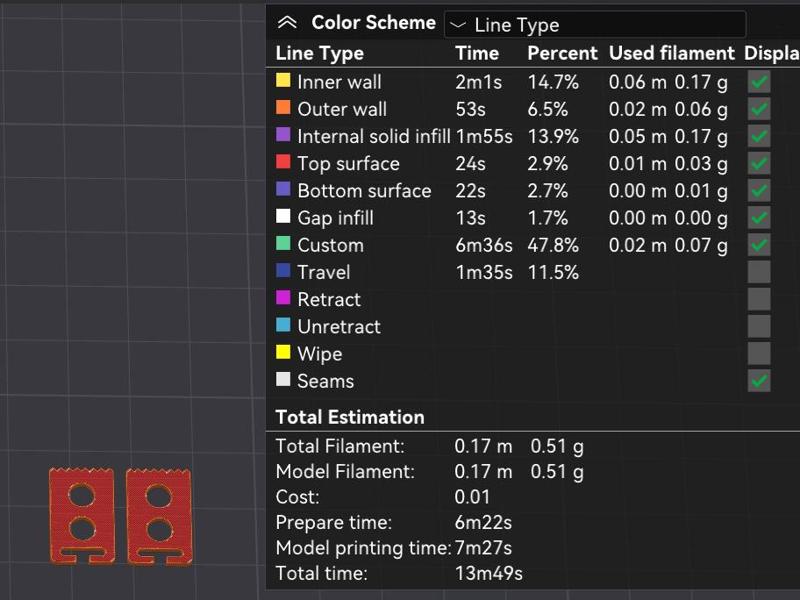
Task: Click the Gap infill label
Action: click(x=335, y=218)
